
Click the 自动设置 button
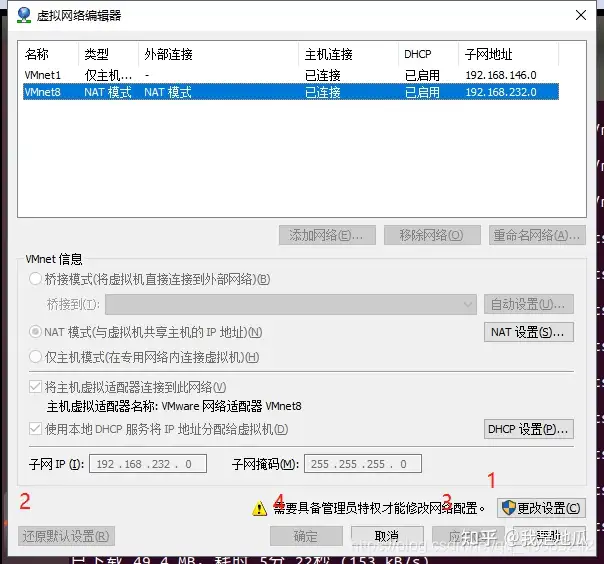coord(528,304)
